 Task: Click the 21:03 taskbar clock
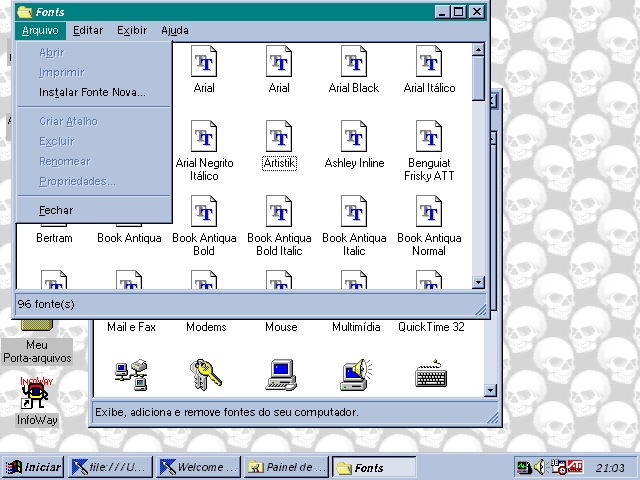click(x=610, y=468)
